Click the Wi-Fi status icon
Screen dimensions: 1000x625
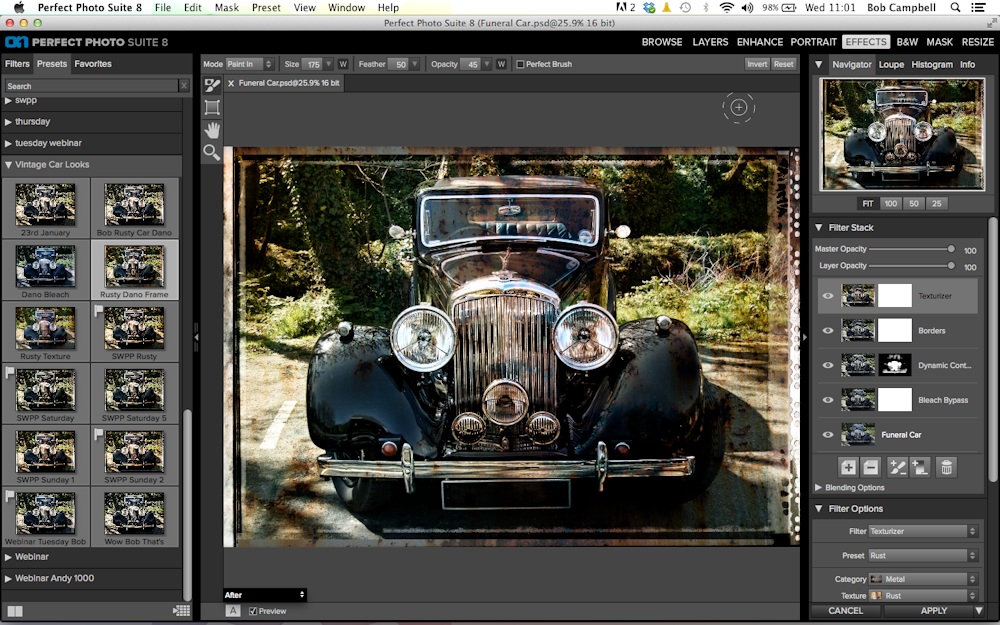tap(726, 8)
